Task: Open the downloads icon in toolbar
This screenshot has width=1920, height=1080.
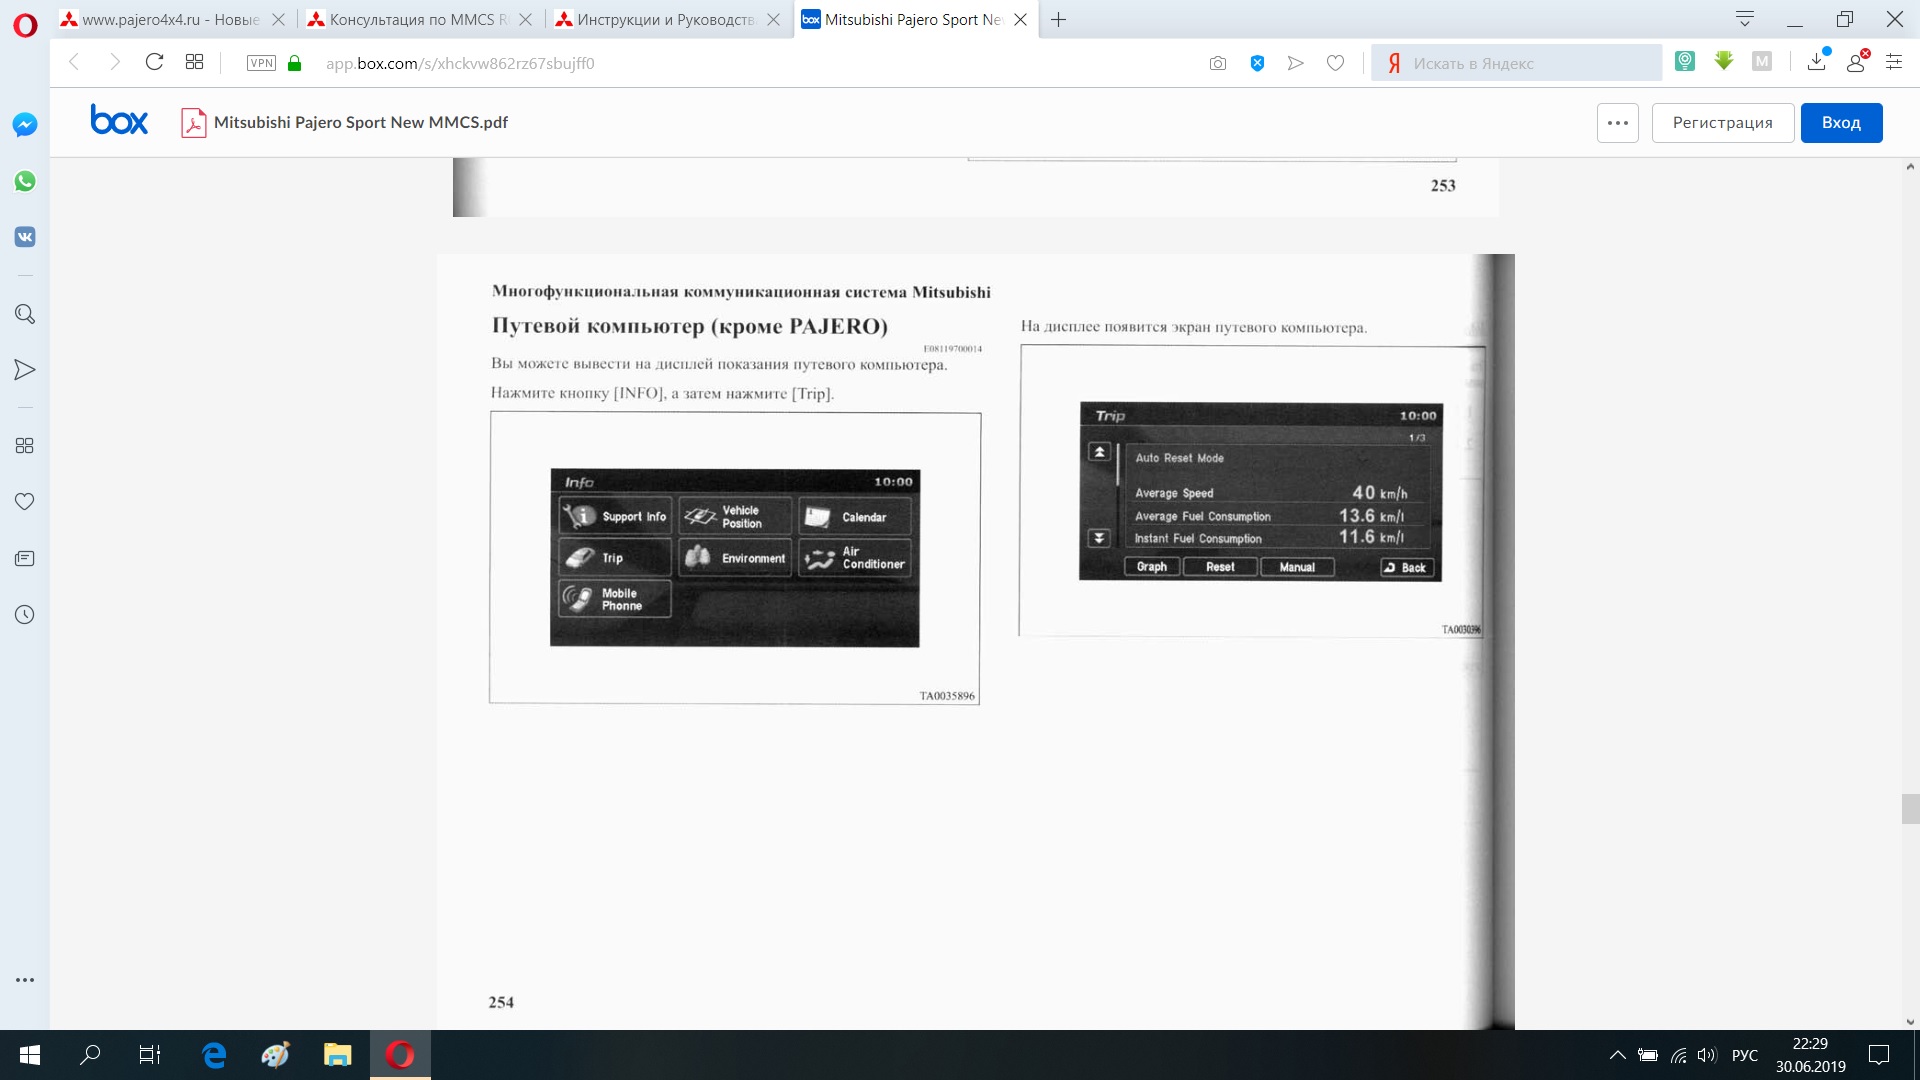Action: (x=1817, y=62)
